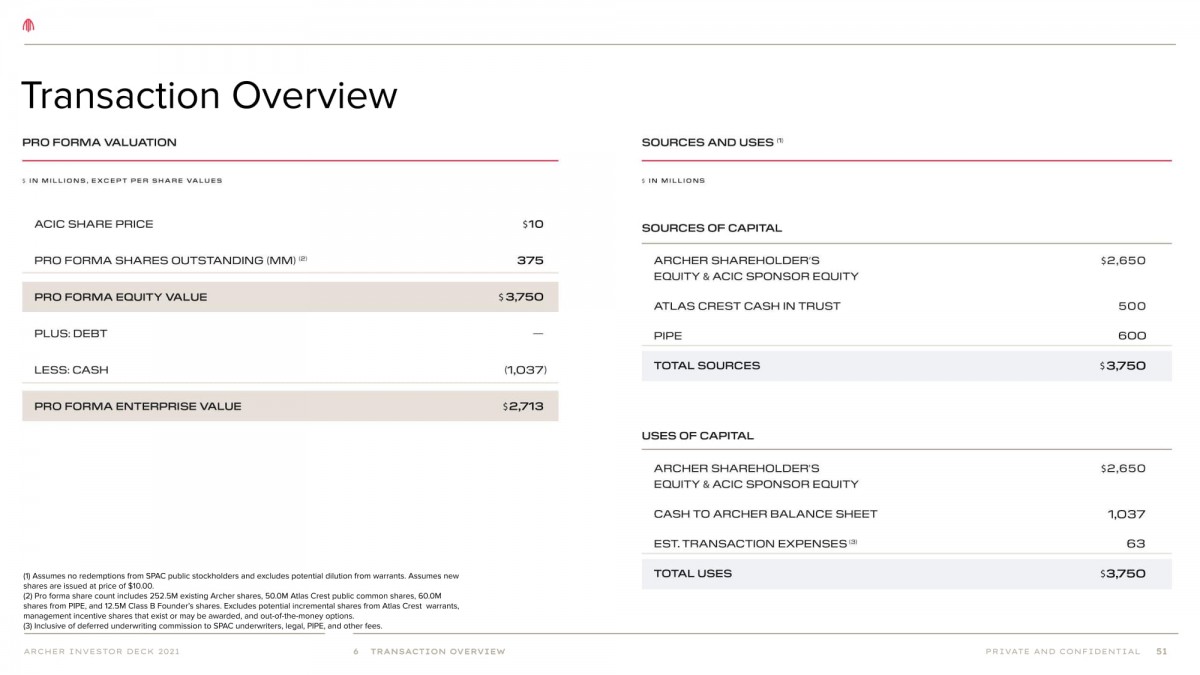Click the PIPE 600 value

tap(1131, 336)
